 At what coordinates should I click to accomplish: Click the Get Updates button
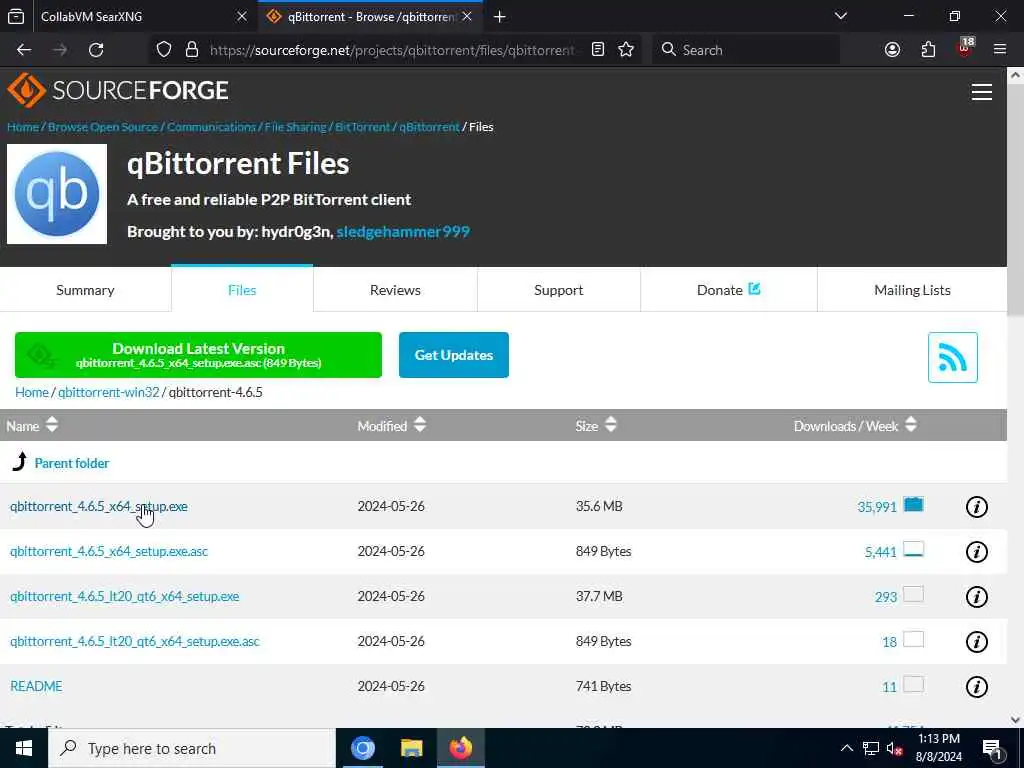click(454, 355)
